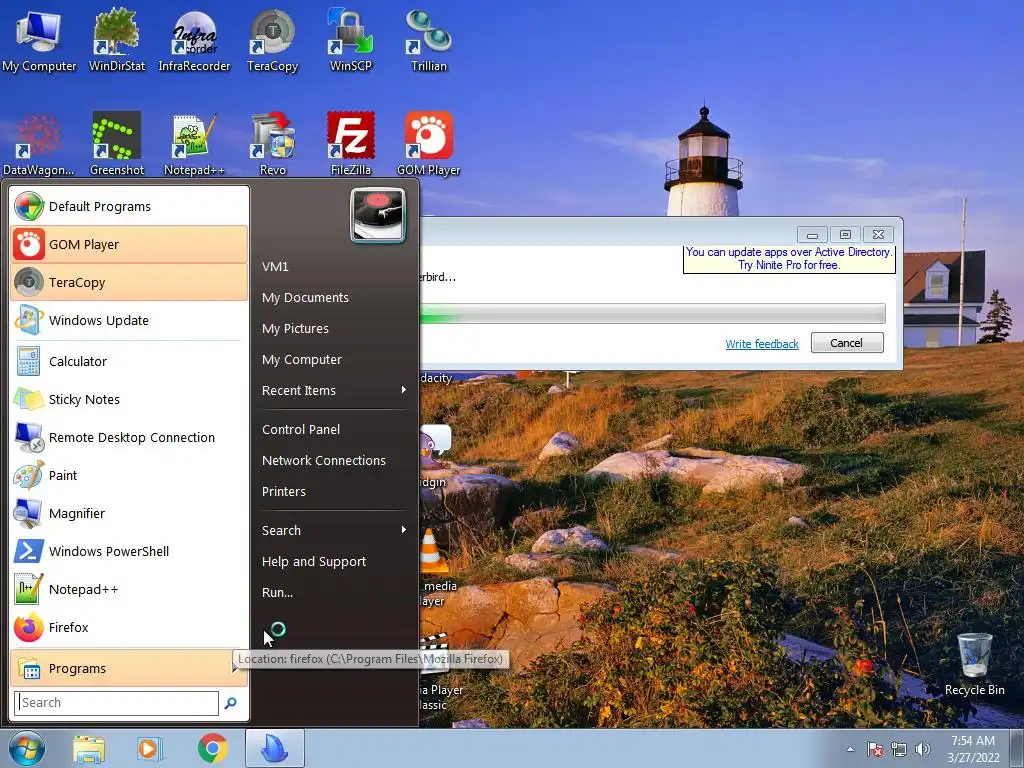
Task: Open My Computer in Start menu right pane
Action: tap(334, 359)
